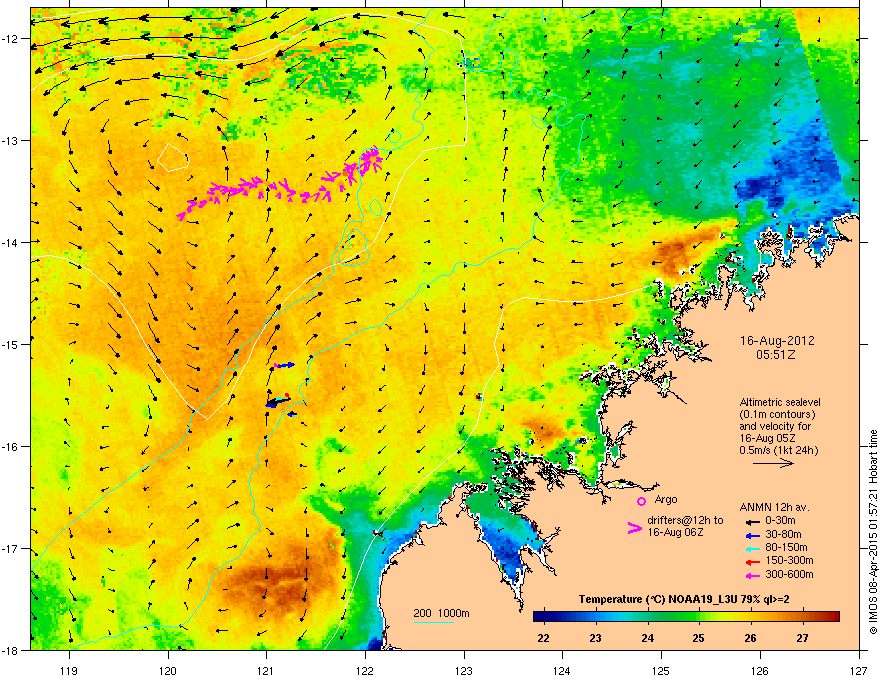Click the 'ANMN 12h av.' heading
The width and height of the screenshot is (880, 680).
774,507
